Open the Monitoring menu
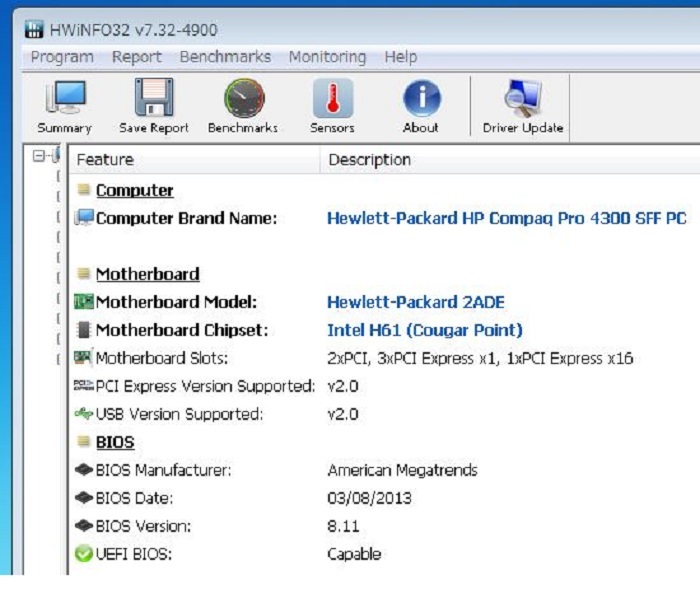 327,57
